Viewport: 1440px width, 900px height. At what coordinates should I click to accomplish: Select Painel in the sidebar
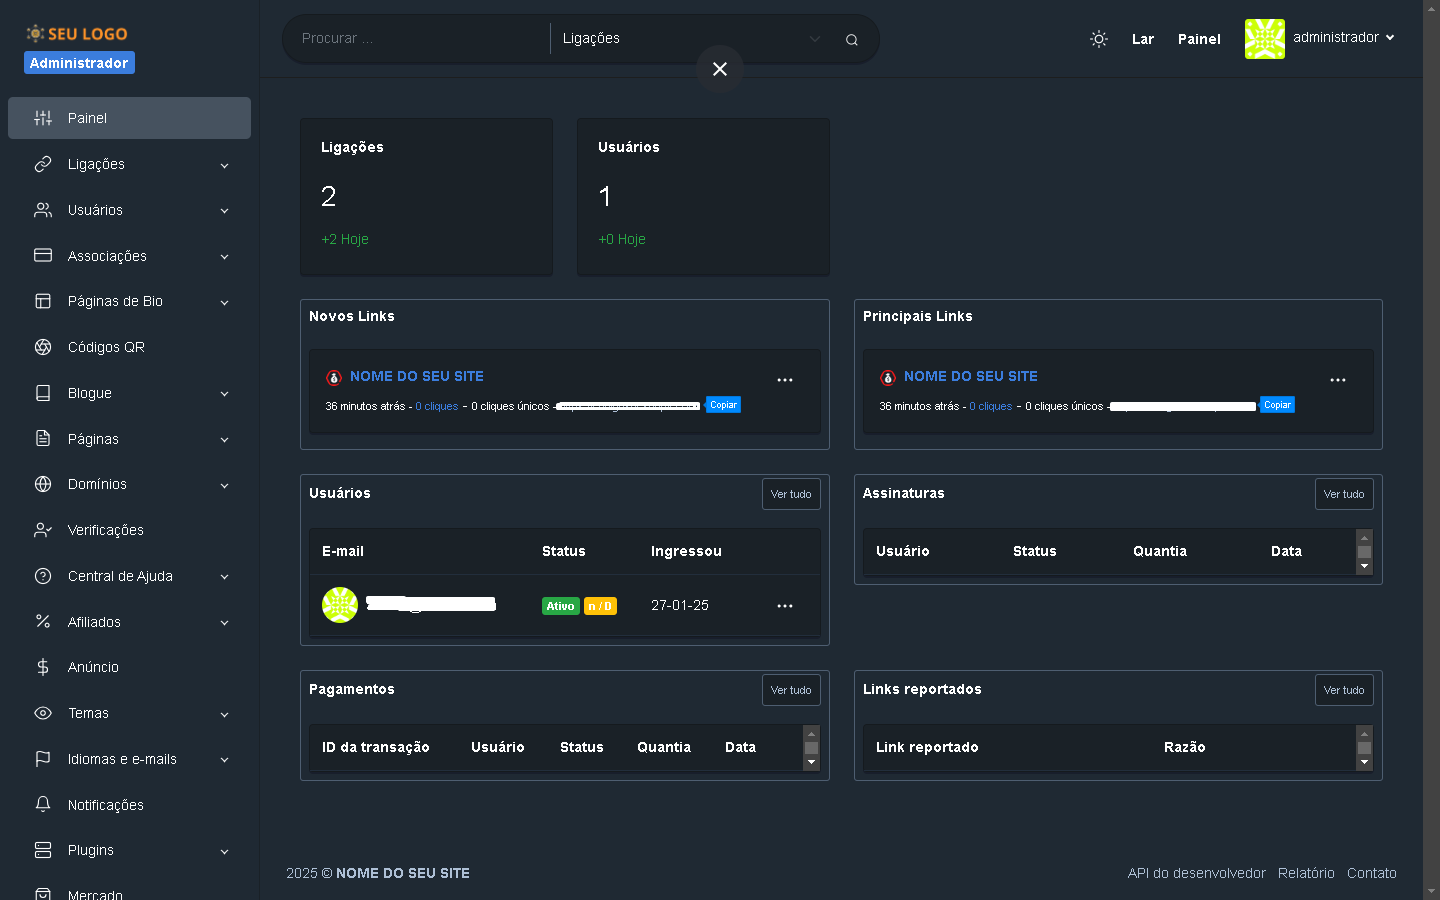pyautogui.click(x=130, y=118)
